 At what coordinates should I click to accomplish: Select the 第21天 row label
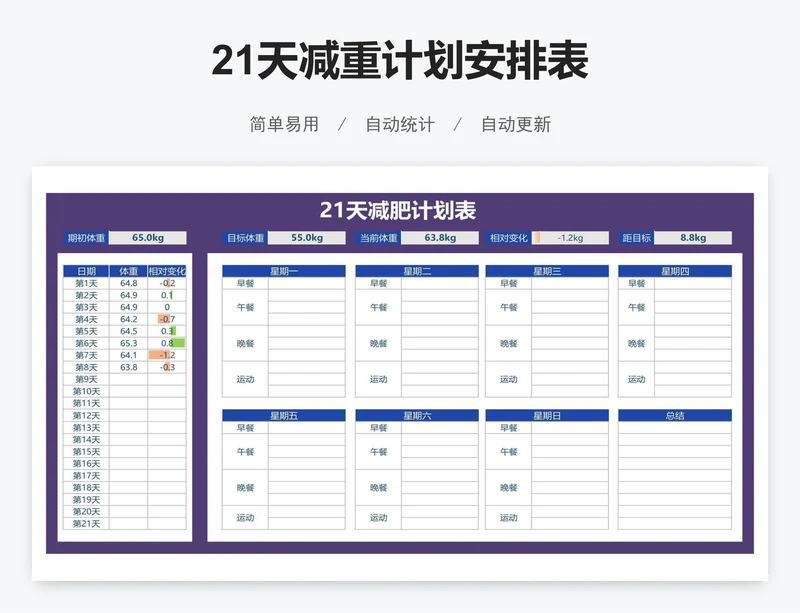point(86,524)
